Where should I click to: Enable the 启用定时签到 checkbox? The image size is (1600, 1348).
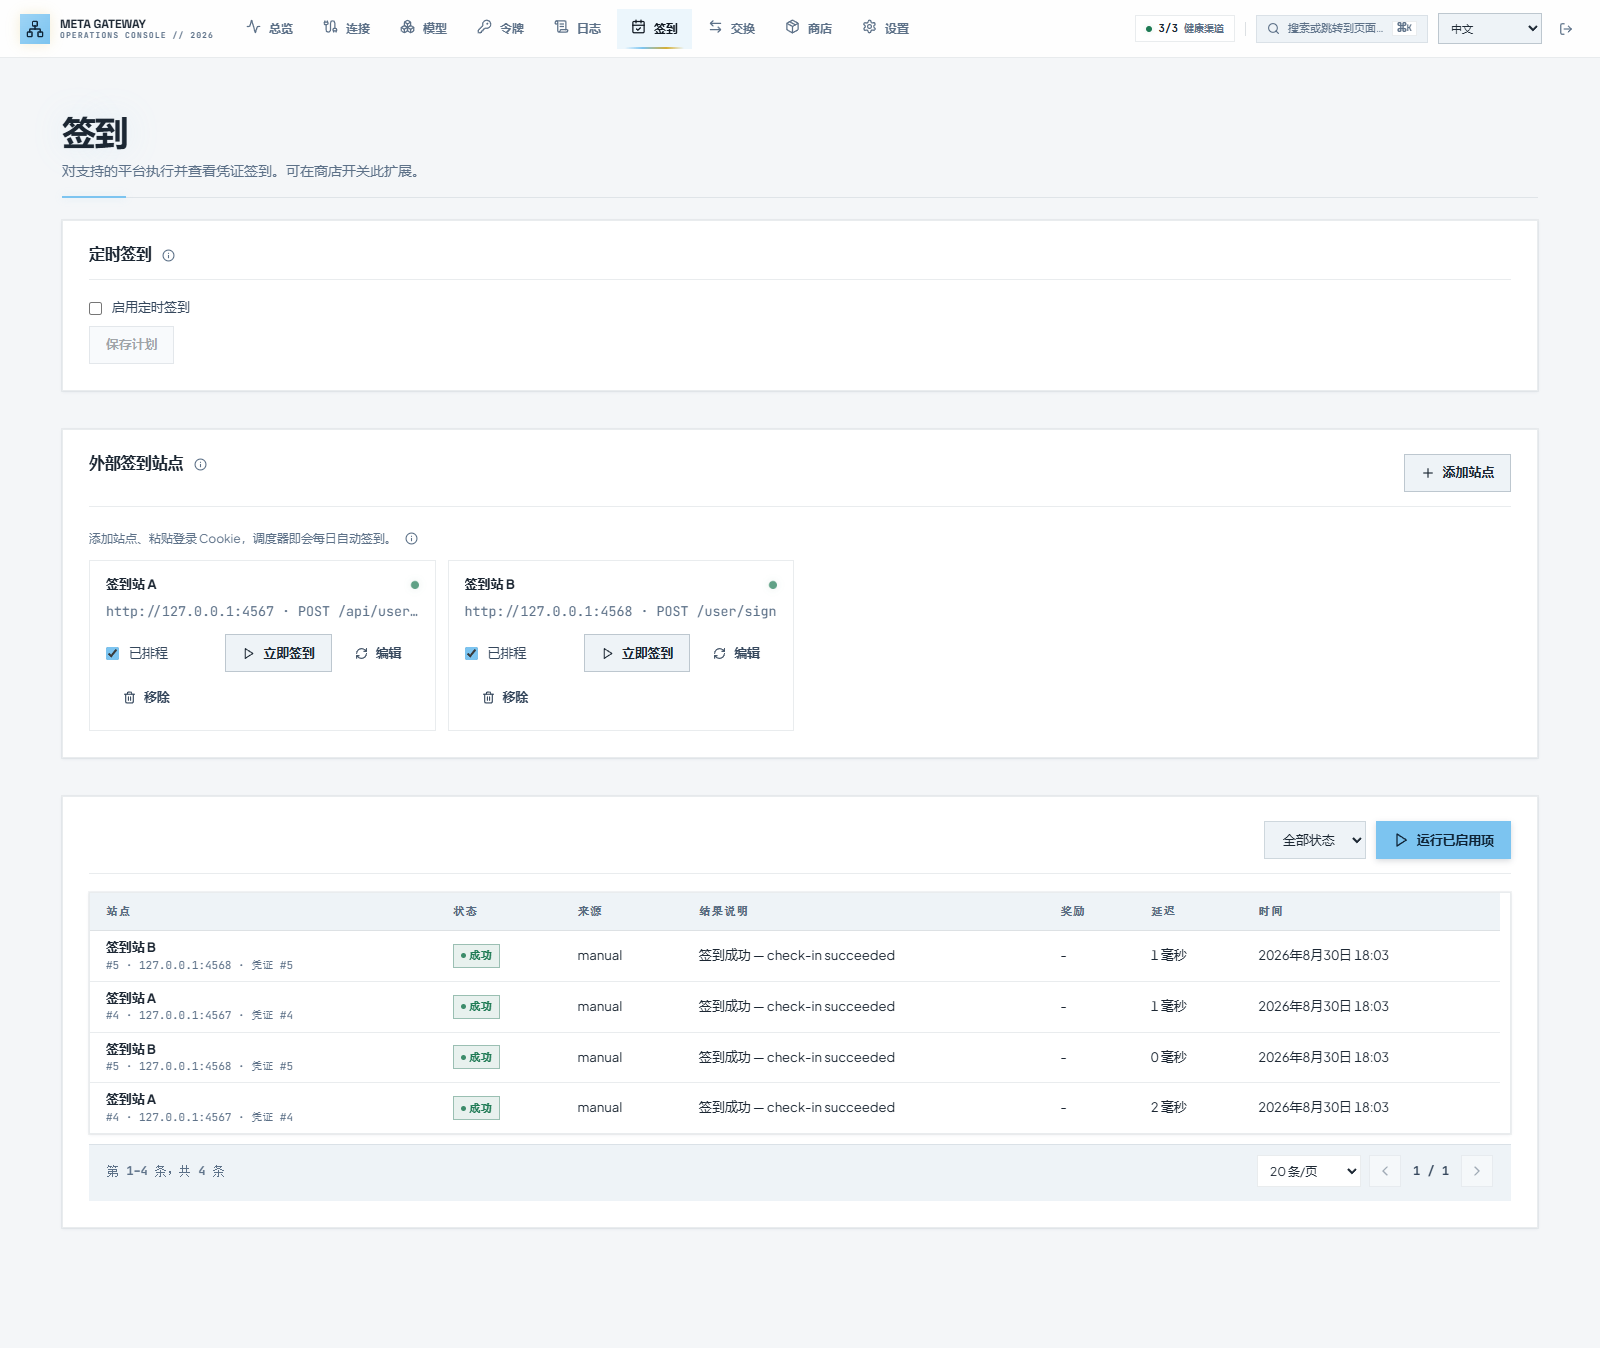point(96,308)
